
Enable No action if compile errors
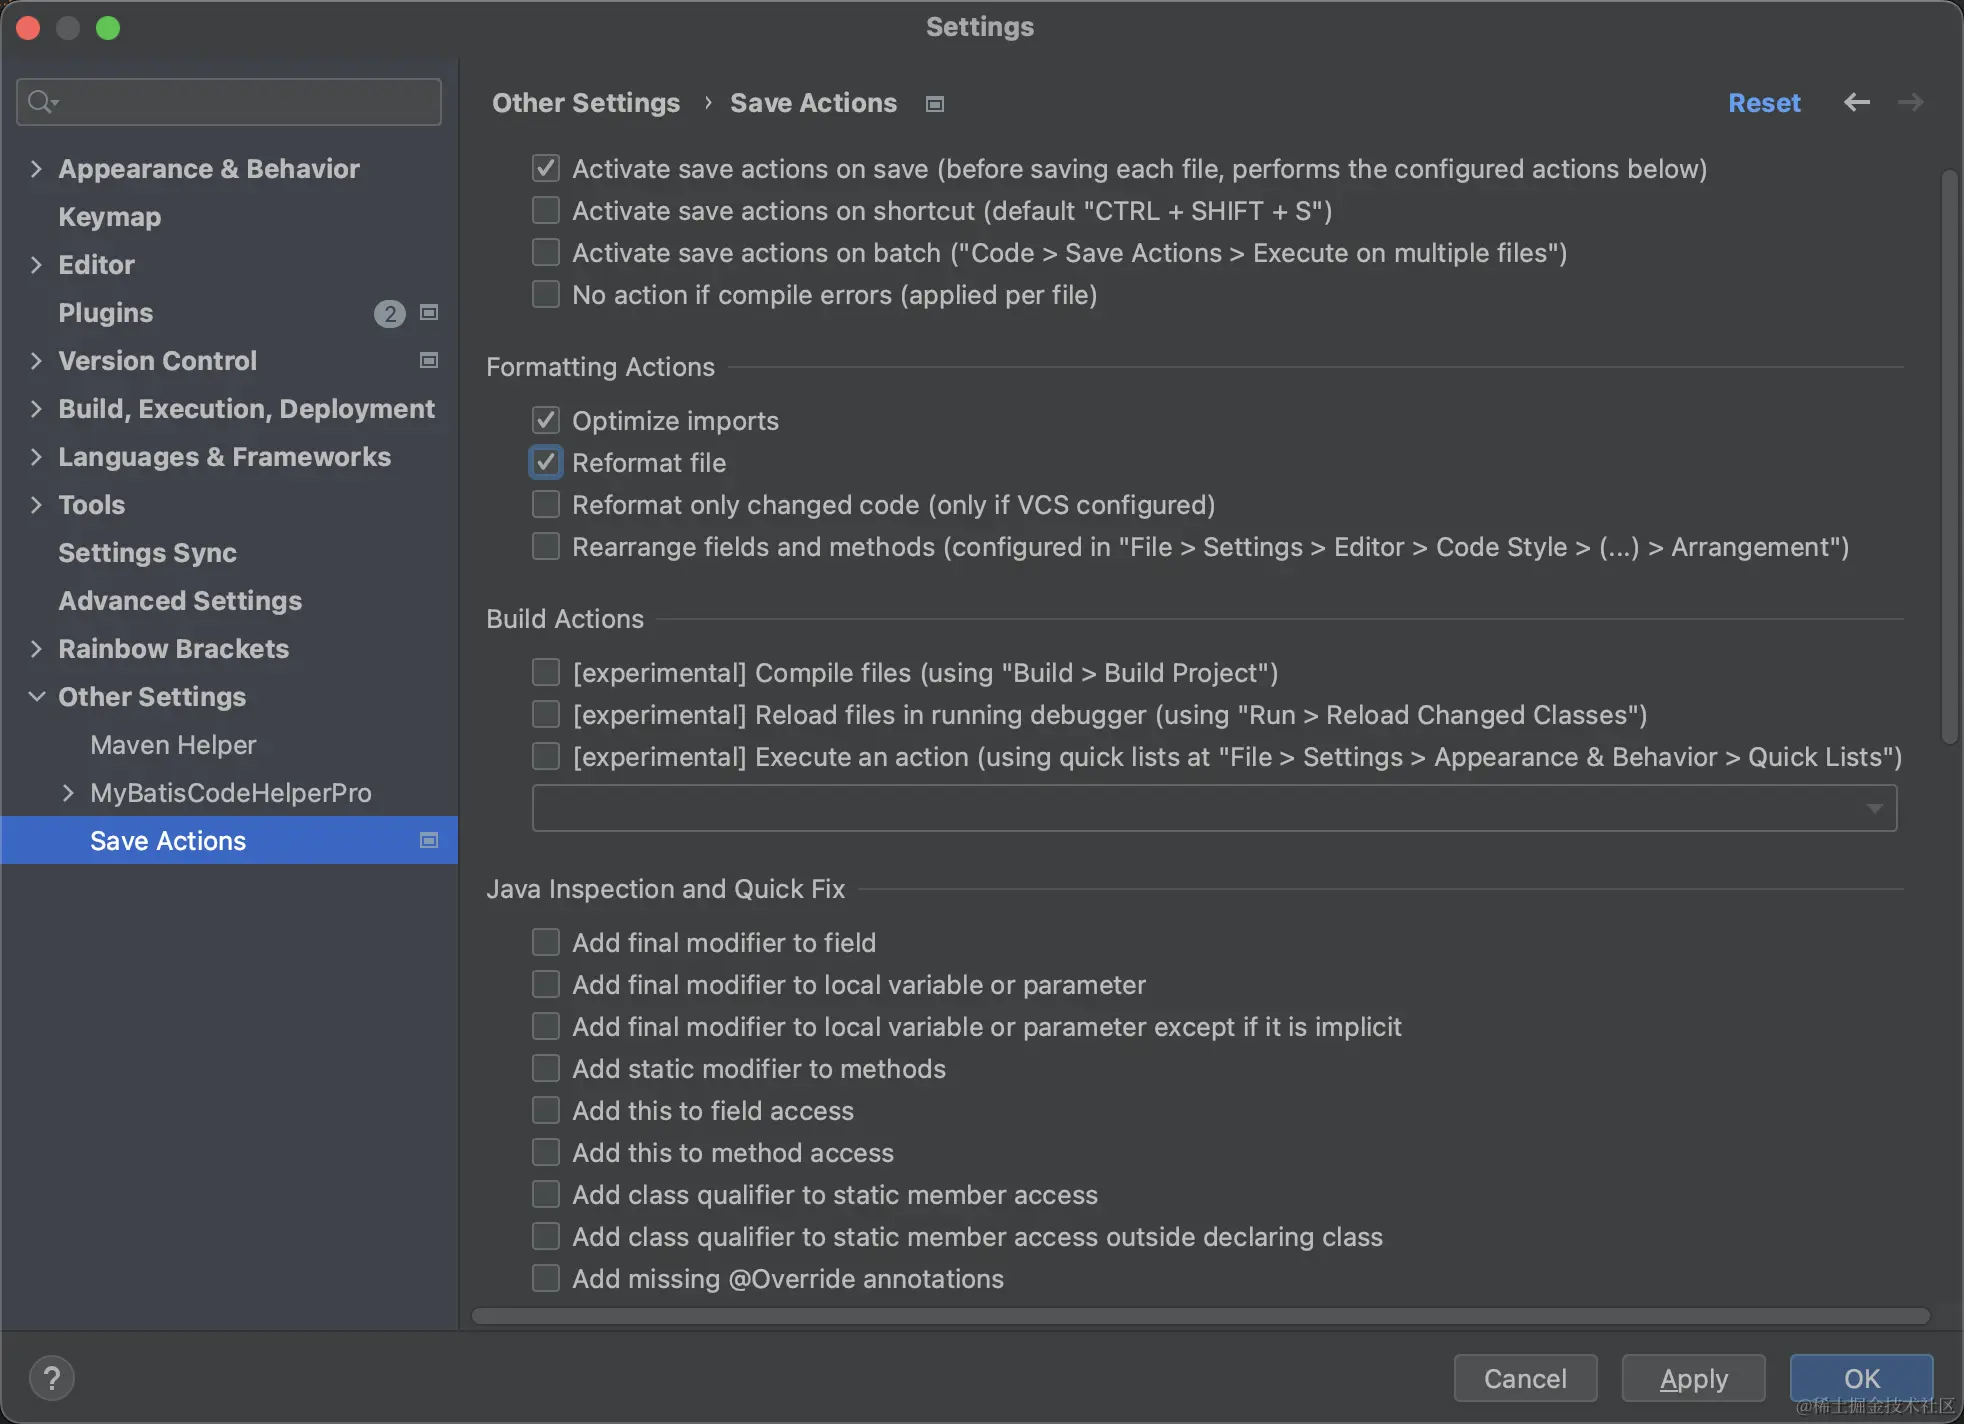[x=546, y=295]
